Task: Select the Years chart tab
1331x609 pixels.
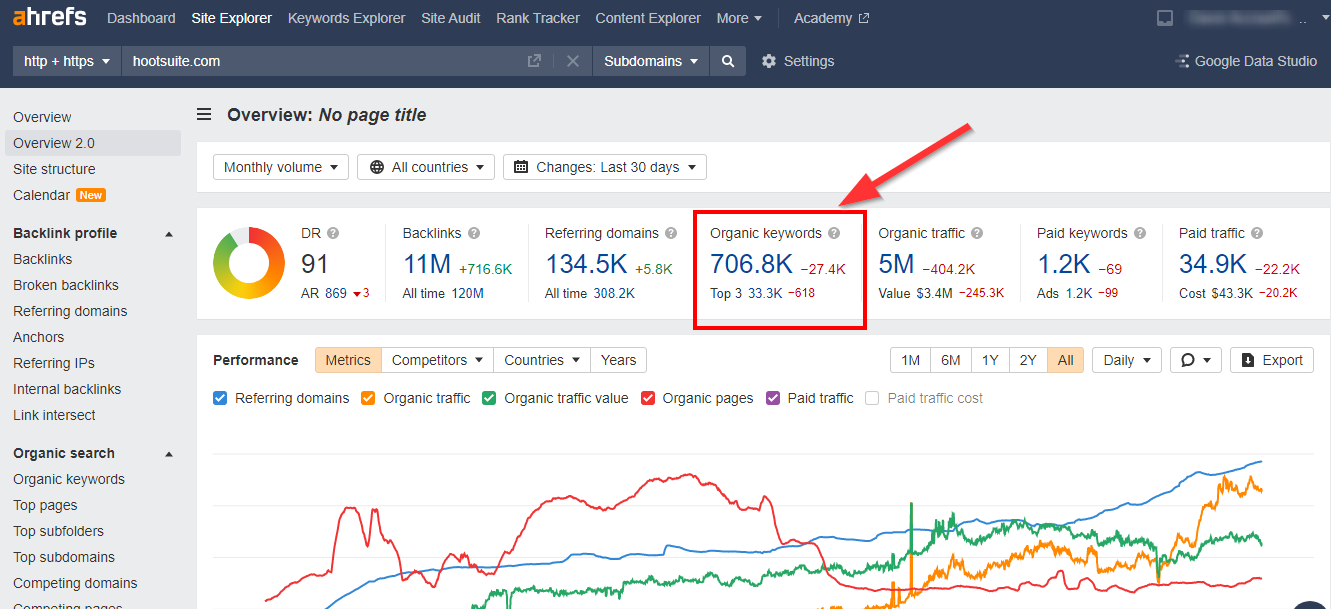Action: coord(618,360)
